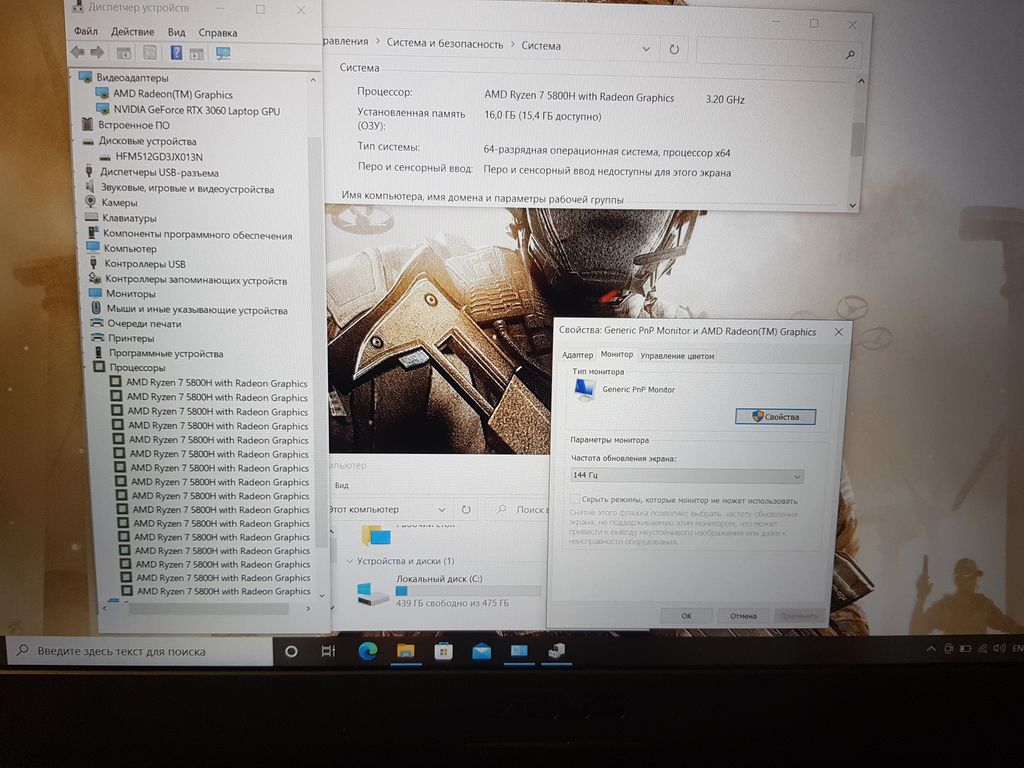
Task: Open the Mail app from the taskbar
Action: click(x=481, y=651)
